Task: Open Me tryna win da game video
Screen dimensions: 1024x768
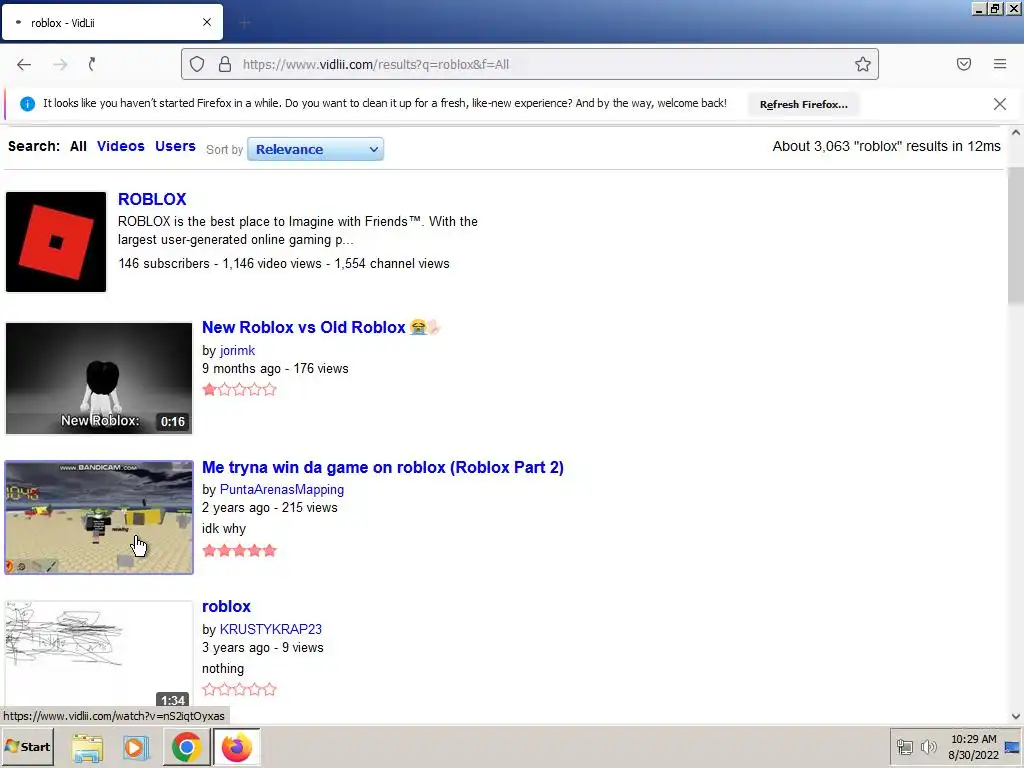Action: (383, 468)
